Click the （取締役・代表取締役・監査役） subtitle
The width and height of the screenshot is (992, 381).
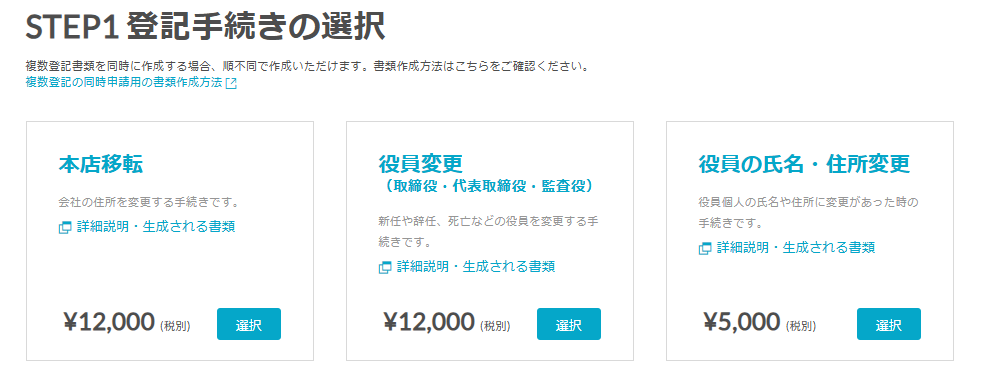tap(488, 187)
